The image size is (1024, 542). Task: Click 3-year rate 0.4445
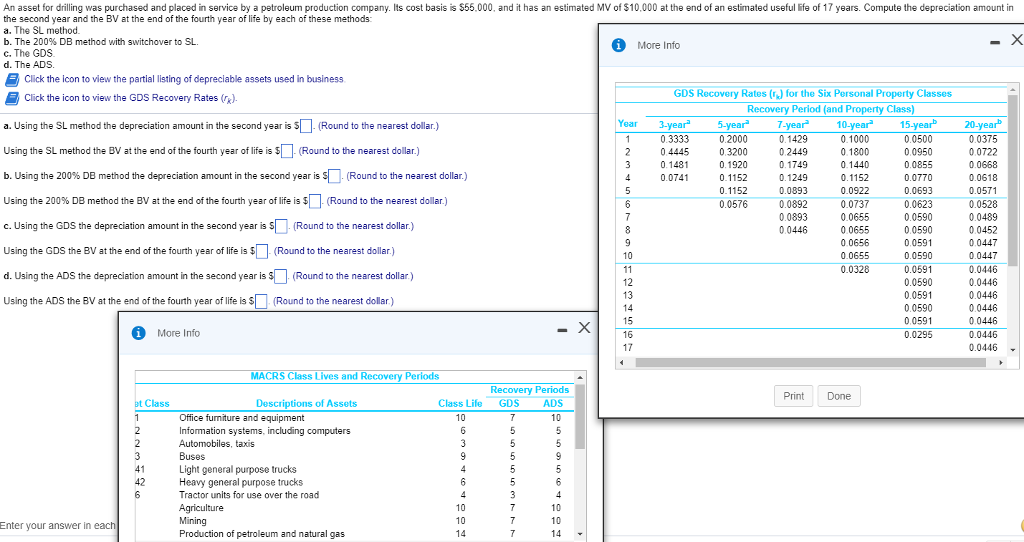click(675, 152)
